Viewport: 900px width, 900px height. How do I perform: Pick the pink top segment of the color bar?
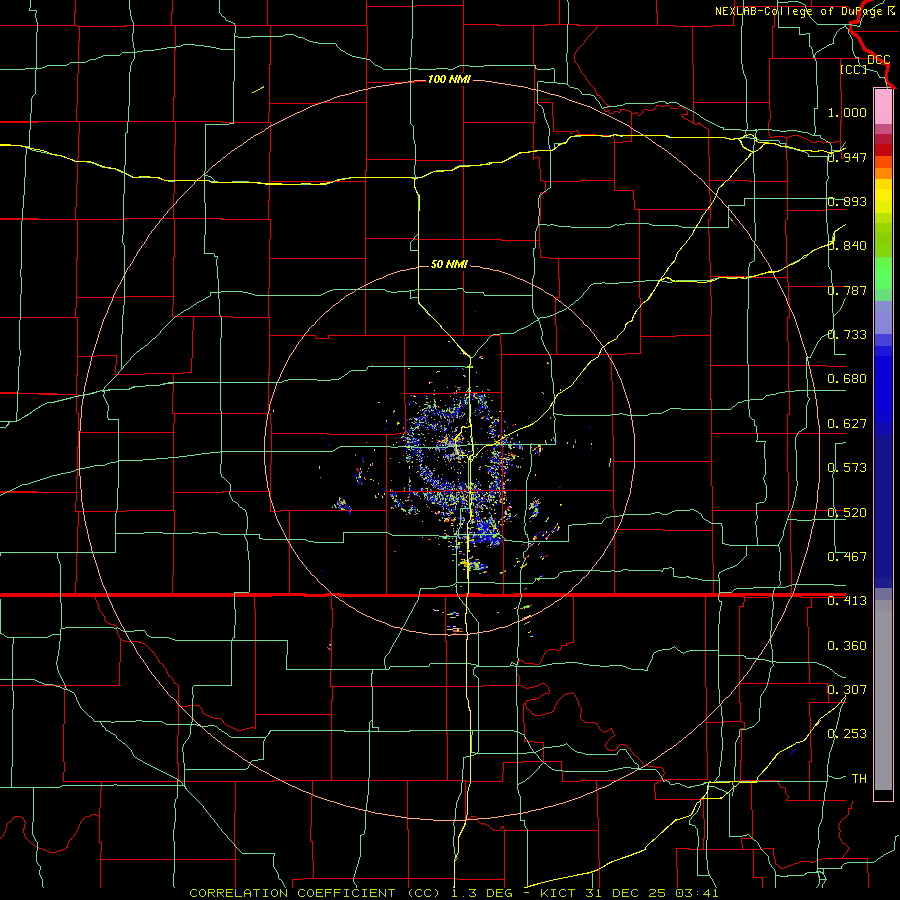(x=883, y=107)
